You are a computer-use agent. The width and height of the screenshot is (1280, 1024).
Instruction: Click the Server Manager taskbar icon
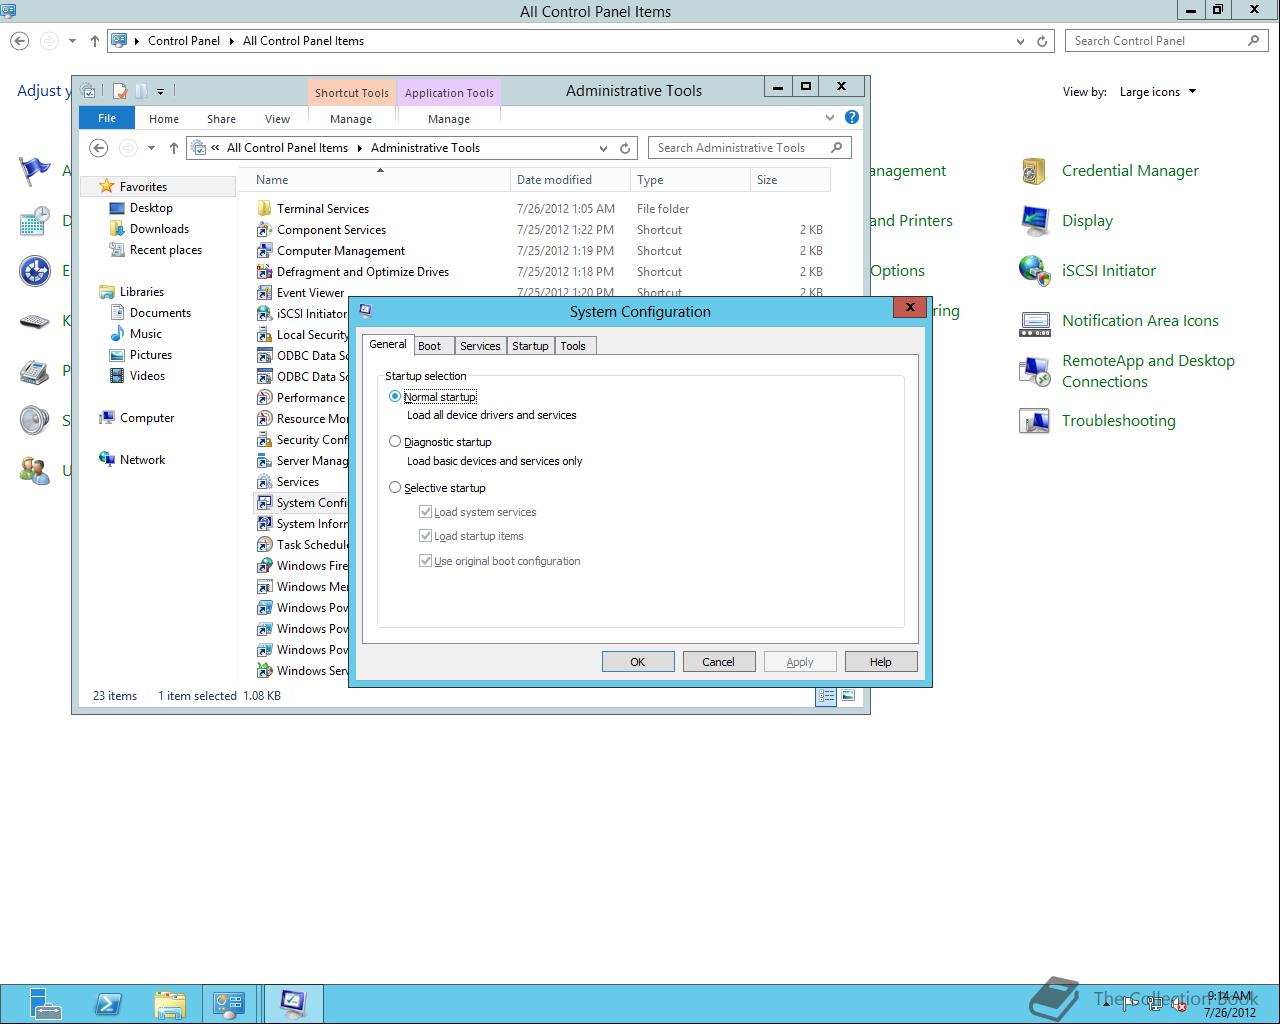point(45,1003)
